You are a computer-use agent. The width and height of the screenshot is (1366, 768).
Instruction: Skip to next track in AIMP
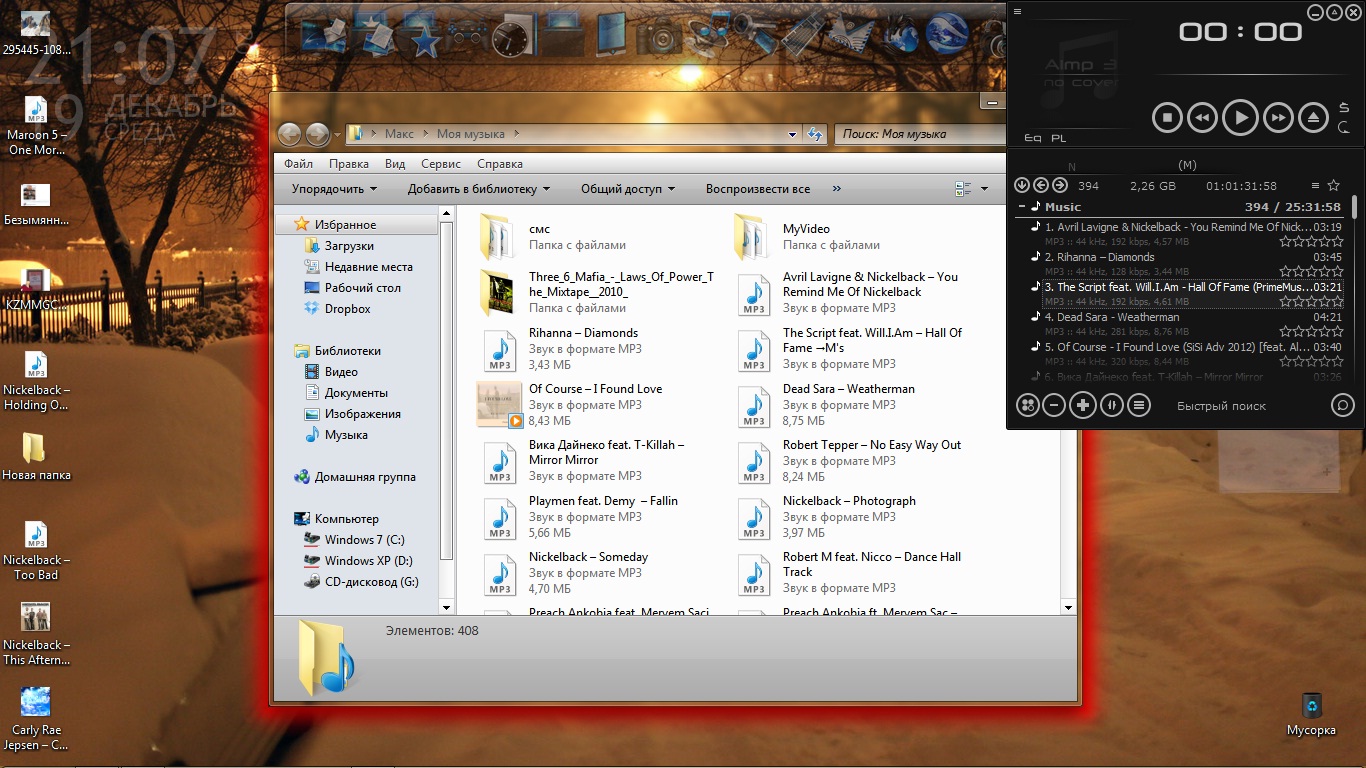pyautogui.click(x=1278, y=118)
